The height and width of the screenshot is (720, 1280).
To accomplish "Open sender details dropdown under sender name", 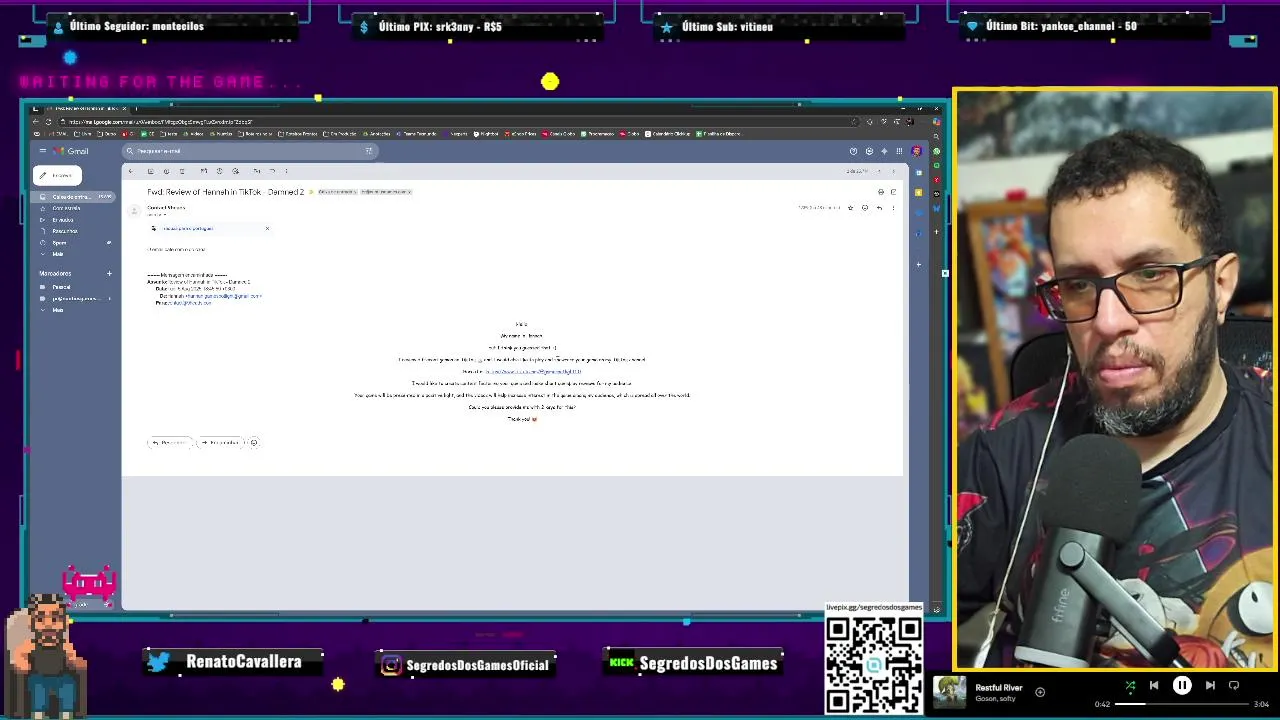I will (x=164, y=214).
